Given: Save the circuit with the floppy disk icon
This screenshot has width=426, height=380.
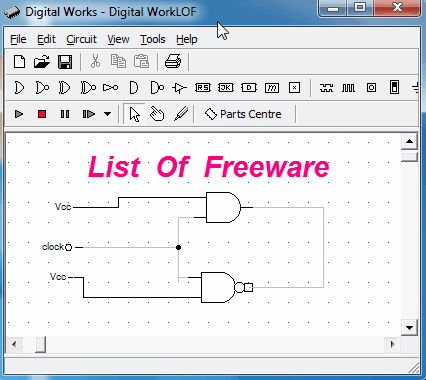Looking at the screenshot, I should 65,62.
